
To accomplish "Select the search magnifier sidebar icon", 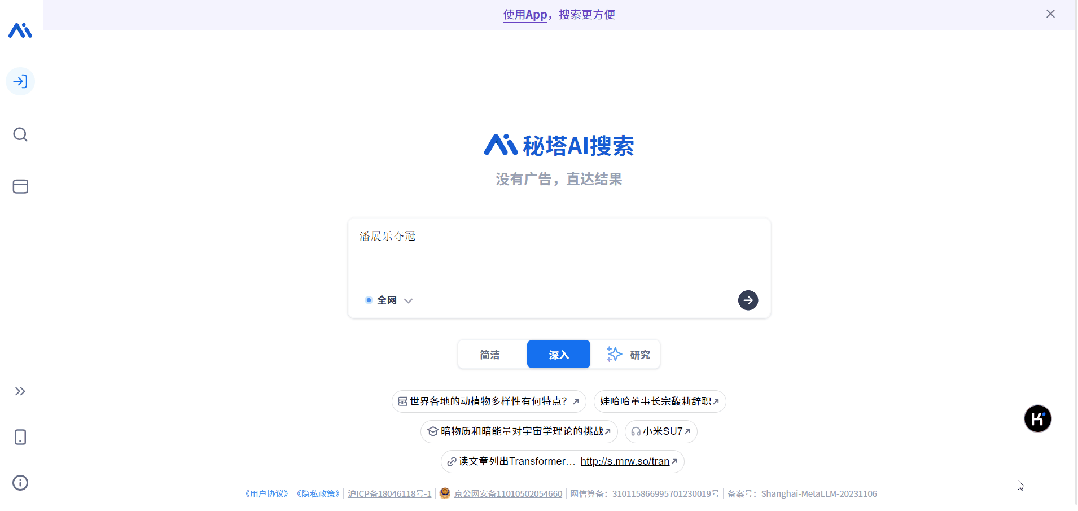I will [21, 134].
